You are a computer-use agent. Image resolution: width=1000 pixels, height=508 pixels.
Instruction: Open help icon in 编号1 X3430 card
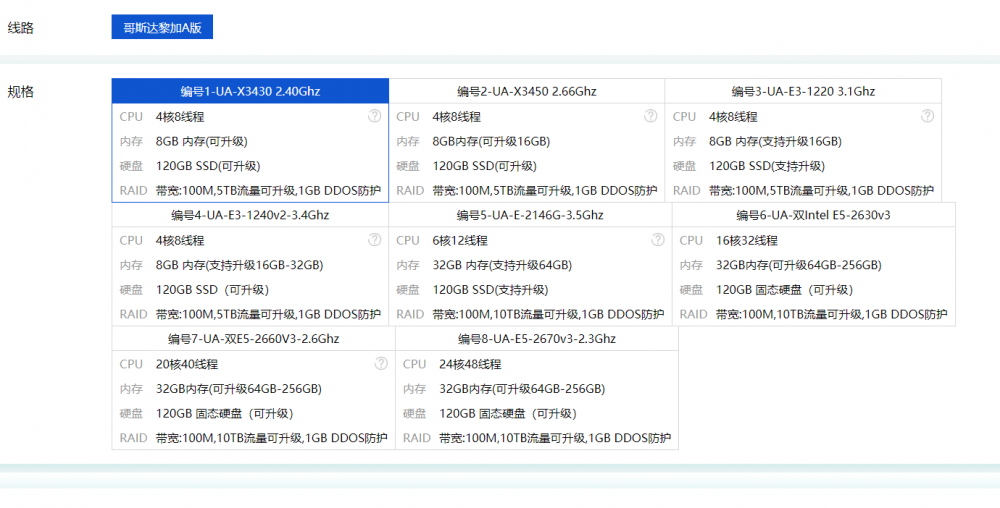(374, 116)
